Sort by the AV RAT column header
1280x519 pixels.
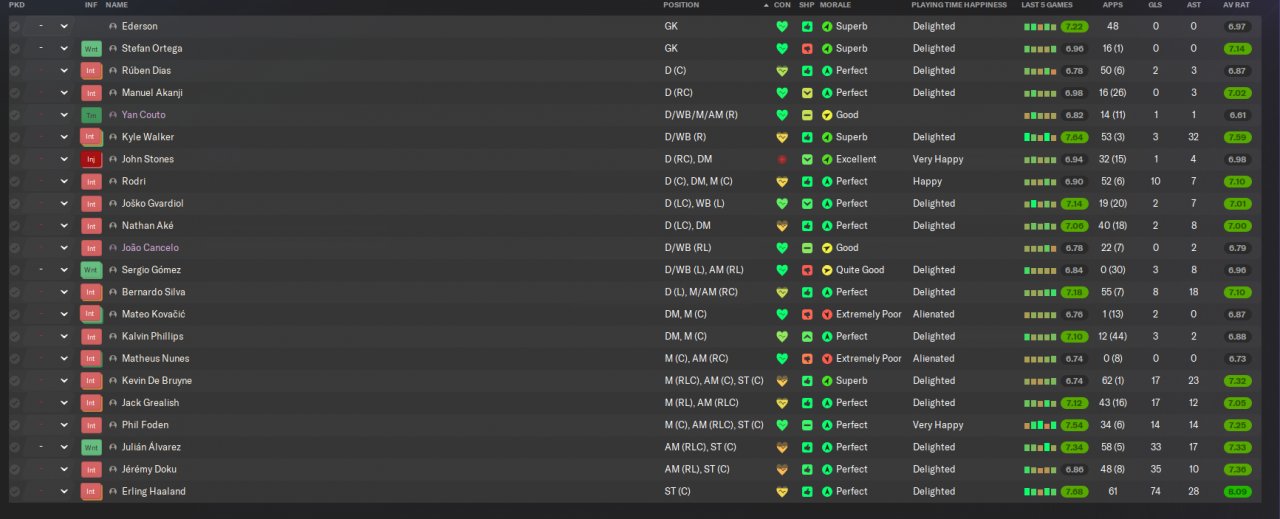coord(1236,5)
